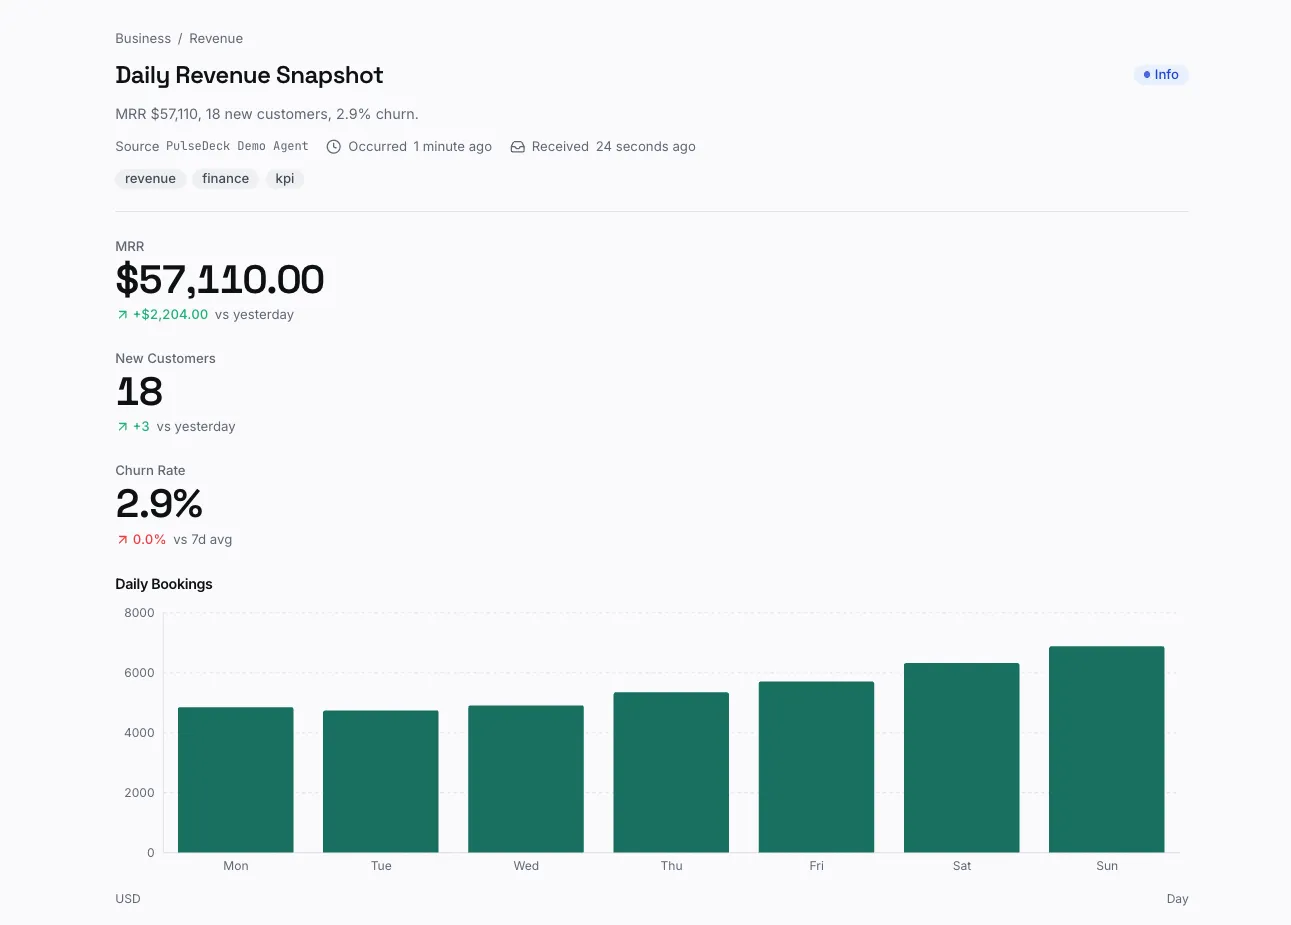
Task: Click the Daily Bookings chart heading
Action: [164, 584]
